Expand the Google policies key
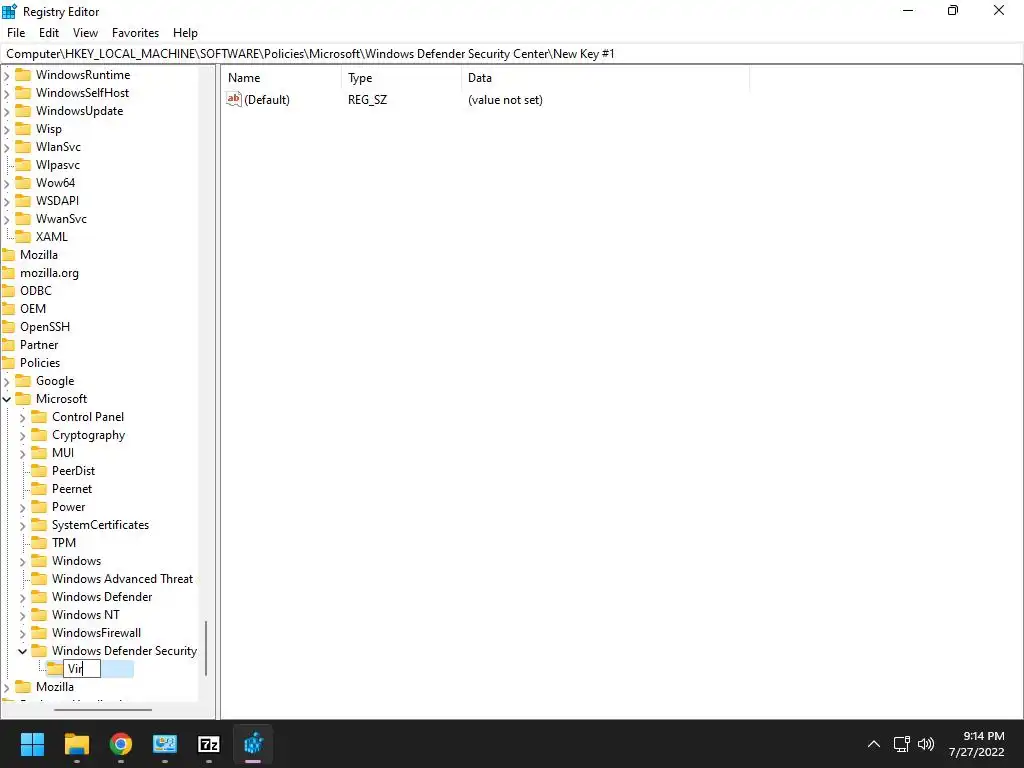1024x768 pixels. coord(7,381)
